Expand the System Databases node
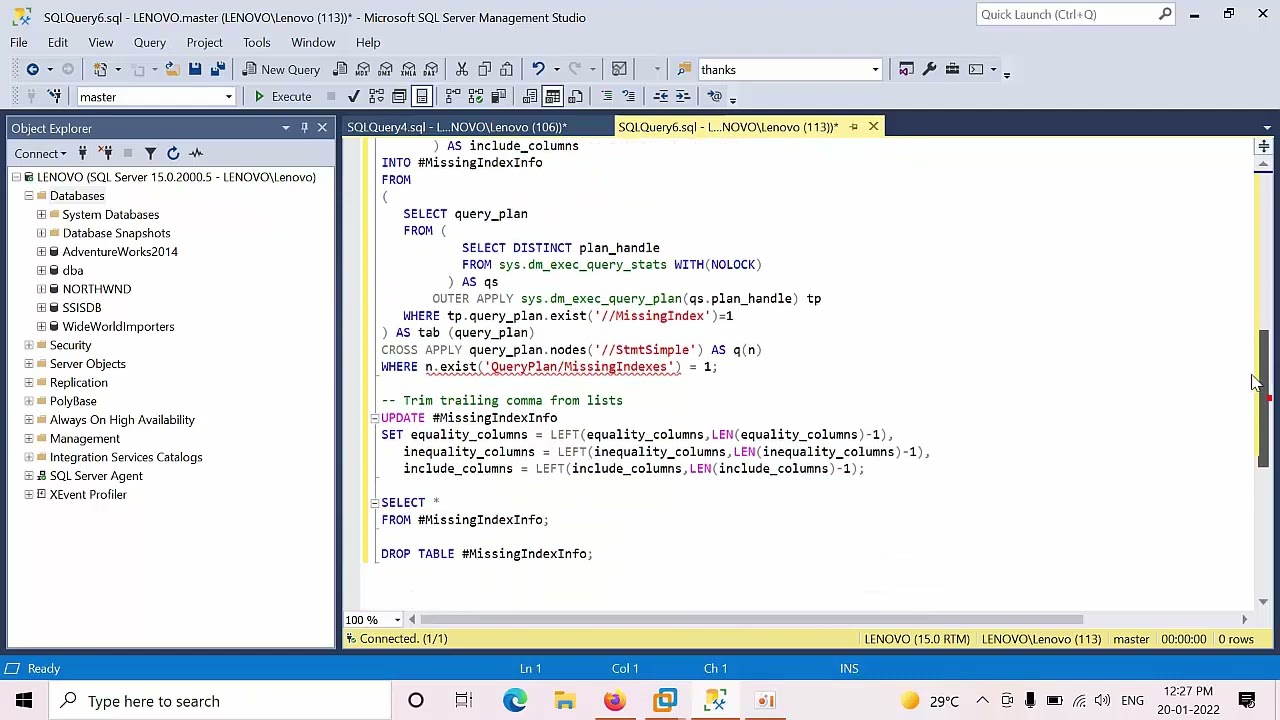1280x720 pixels. click(x=42, y=215)
